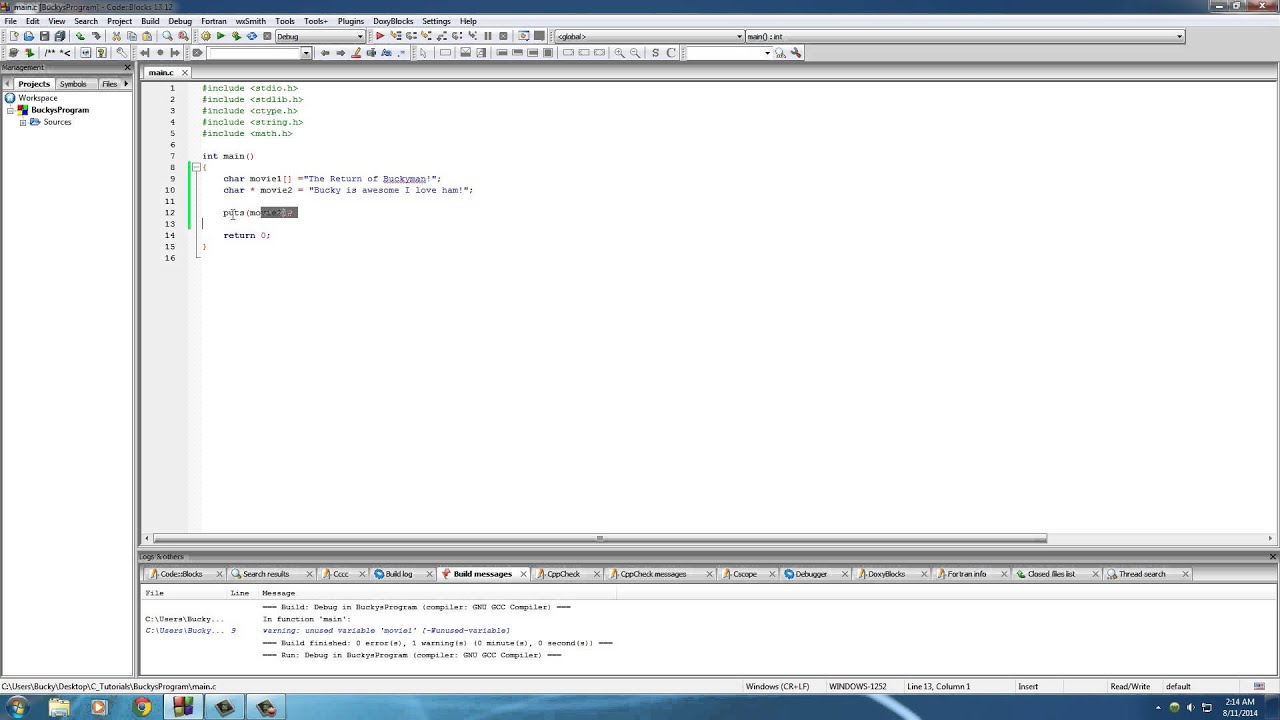Viewport: 1280px width, 720px height.
Task: Switch to the Files tab
Action: (x=109, y=84)
